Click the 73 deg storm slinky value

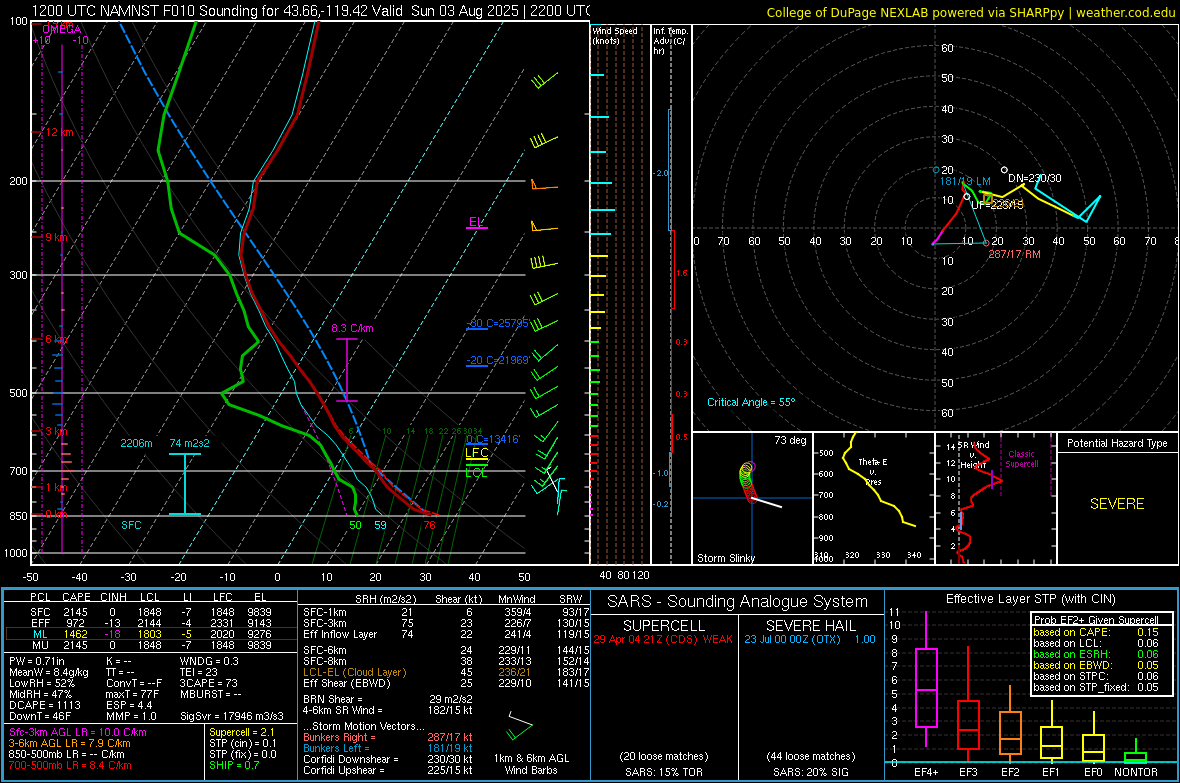coord(790,440)
